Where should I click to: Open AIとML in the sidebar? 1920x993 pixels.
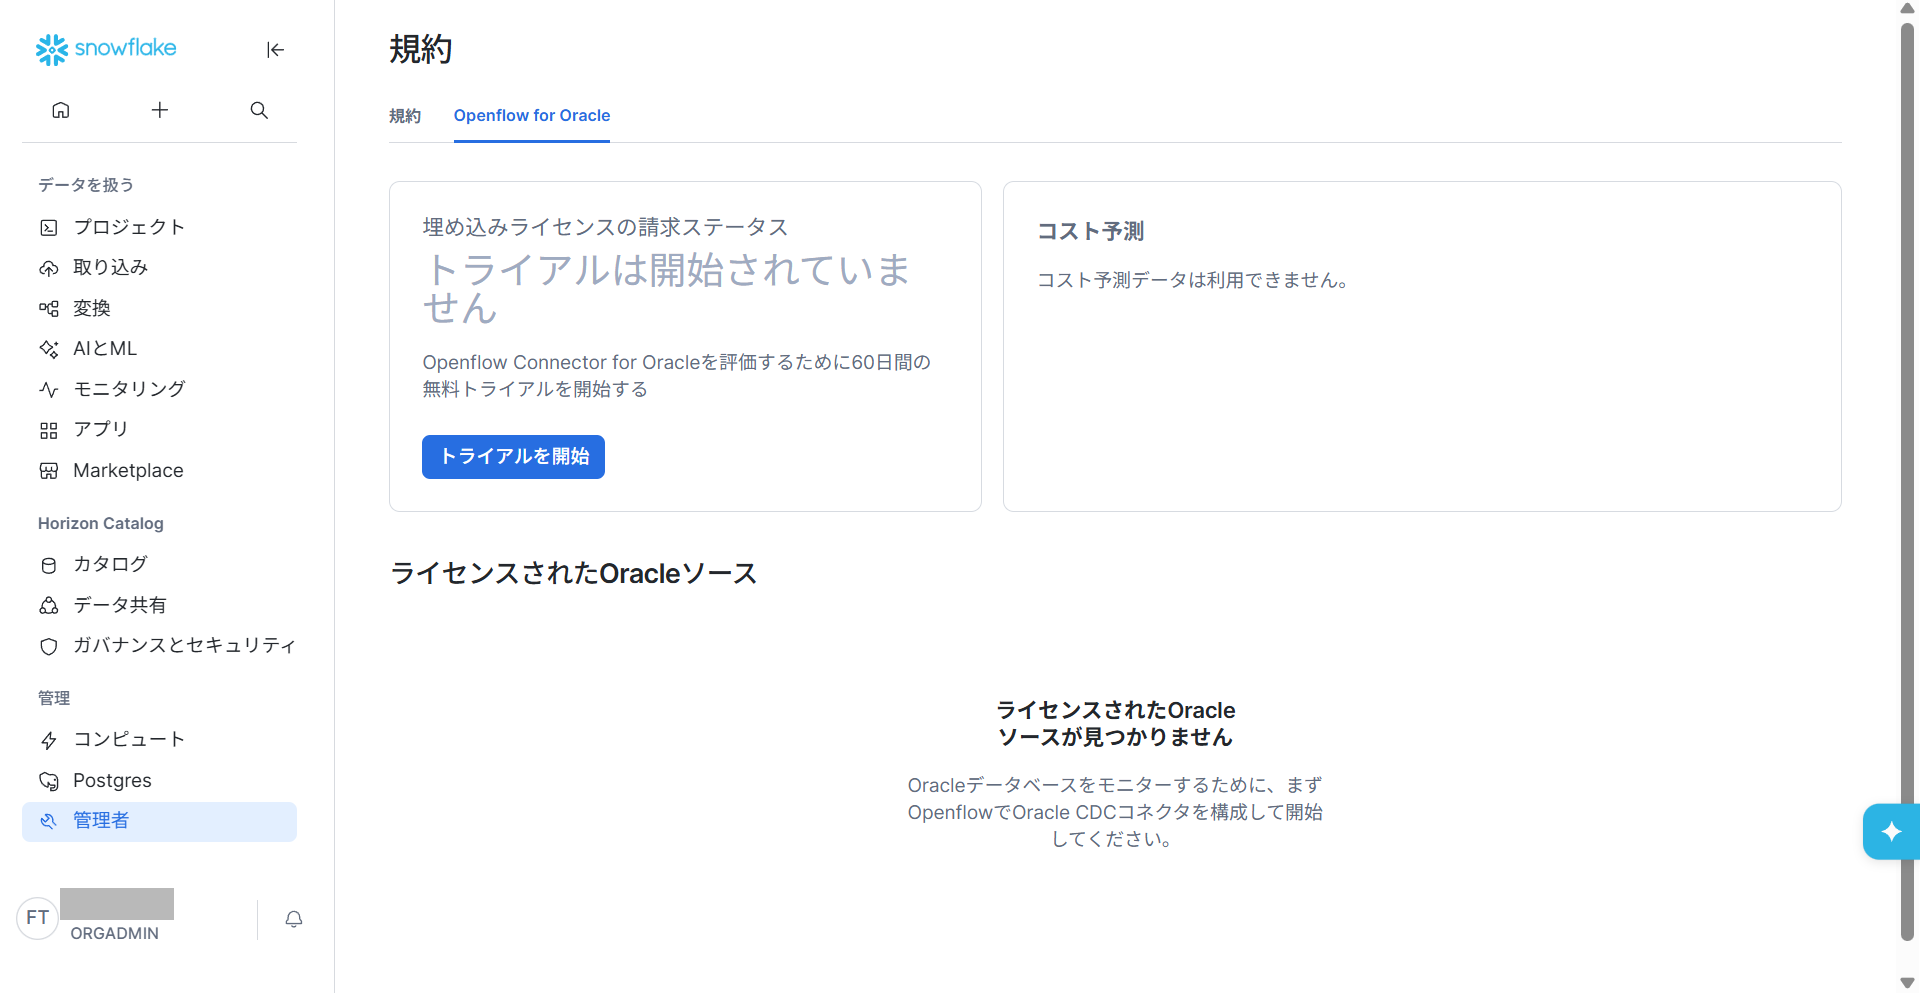[x=160, y=348]
